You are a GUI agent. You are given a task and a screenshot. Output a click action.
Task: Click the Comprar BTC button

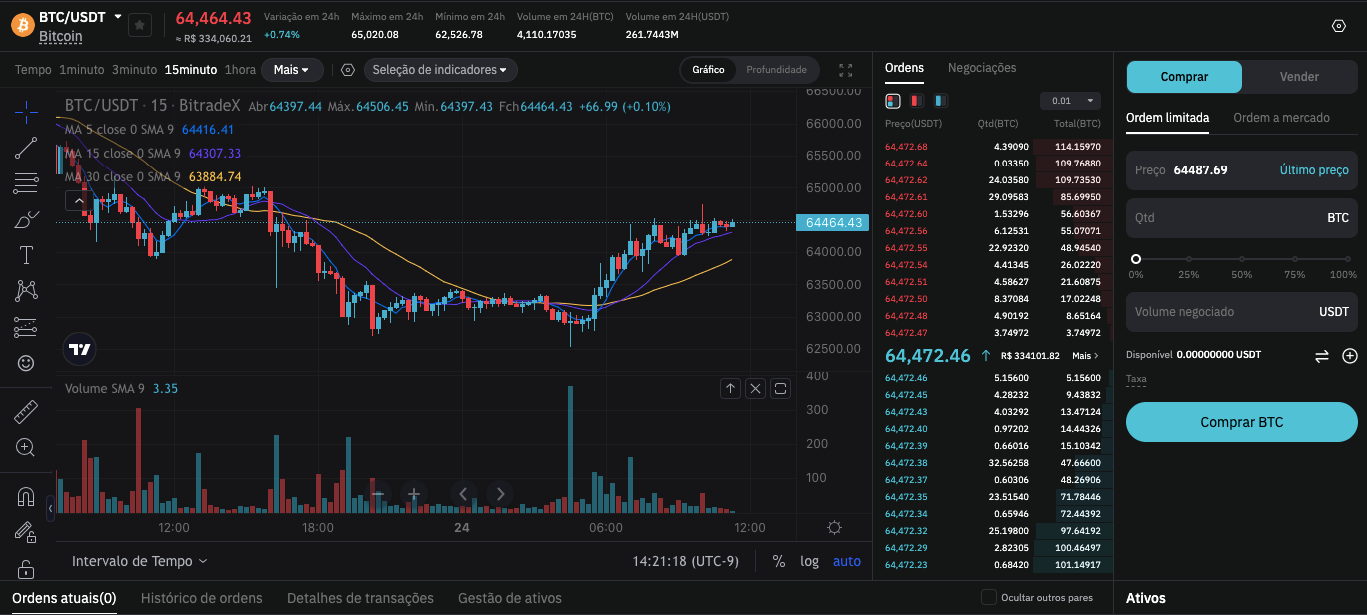1241,422
